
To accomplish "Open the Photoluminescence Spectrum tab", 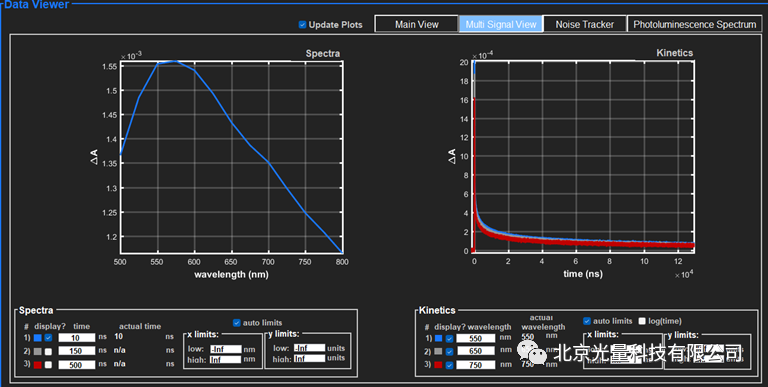I will [x=695, y=24].
